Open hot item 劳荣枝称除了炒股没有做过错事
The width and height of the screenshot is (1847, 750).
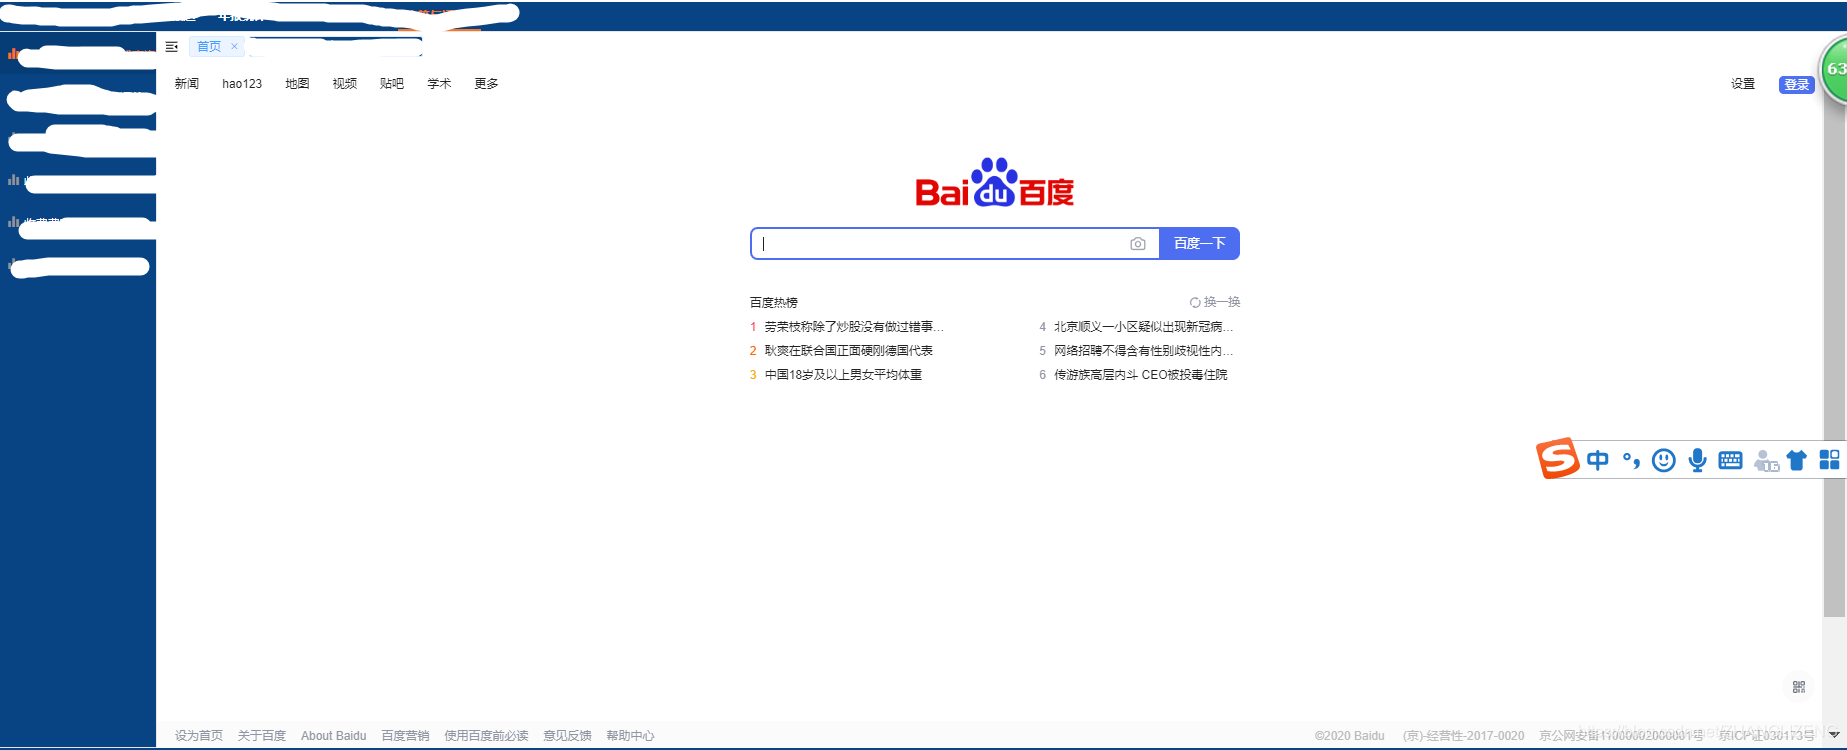point(854,327)
